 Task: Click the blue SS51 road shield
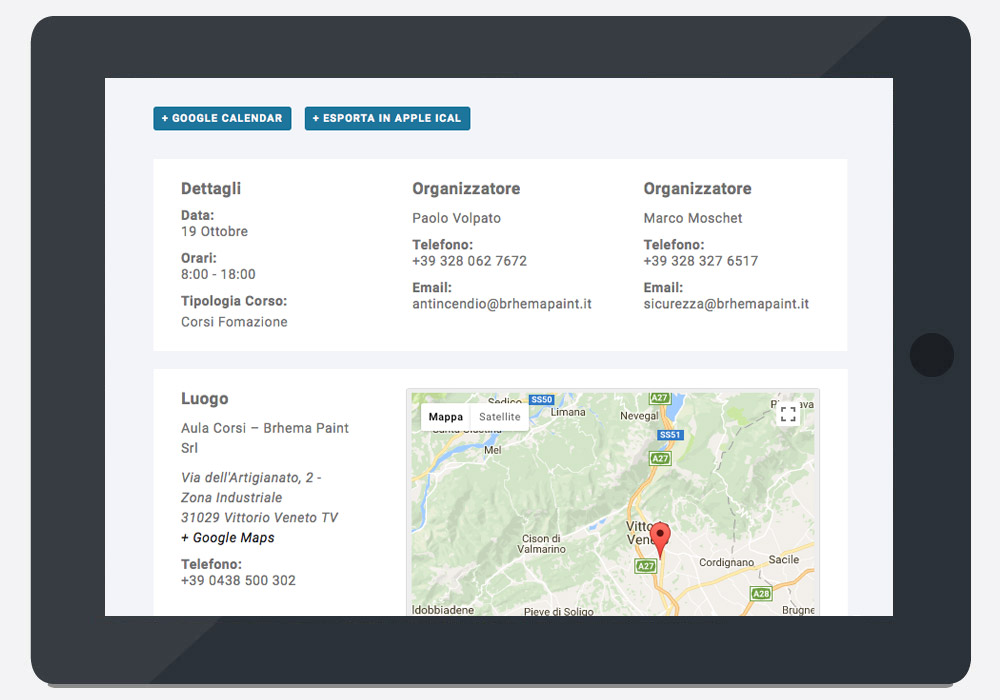pyautogui.click(x=670, y=435)
